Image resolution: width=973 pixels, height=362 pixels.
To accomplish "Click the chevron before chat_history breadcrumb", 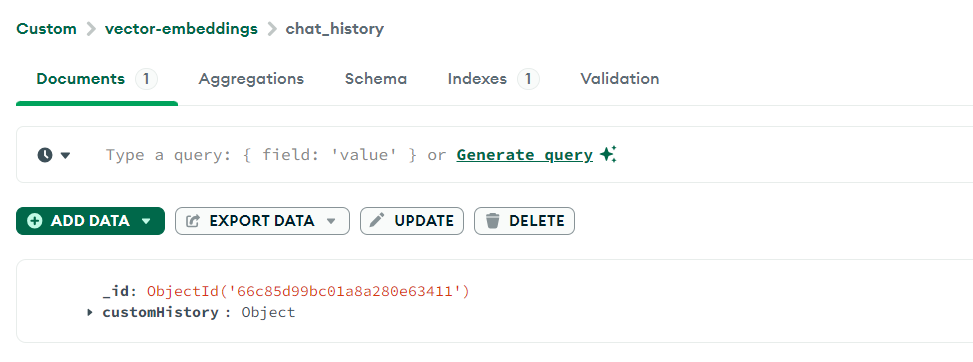I will tap(271, 29).
